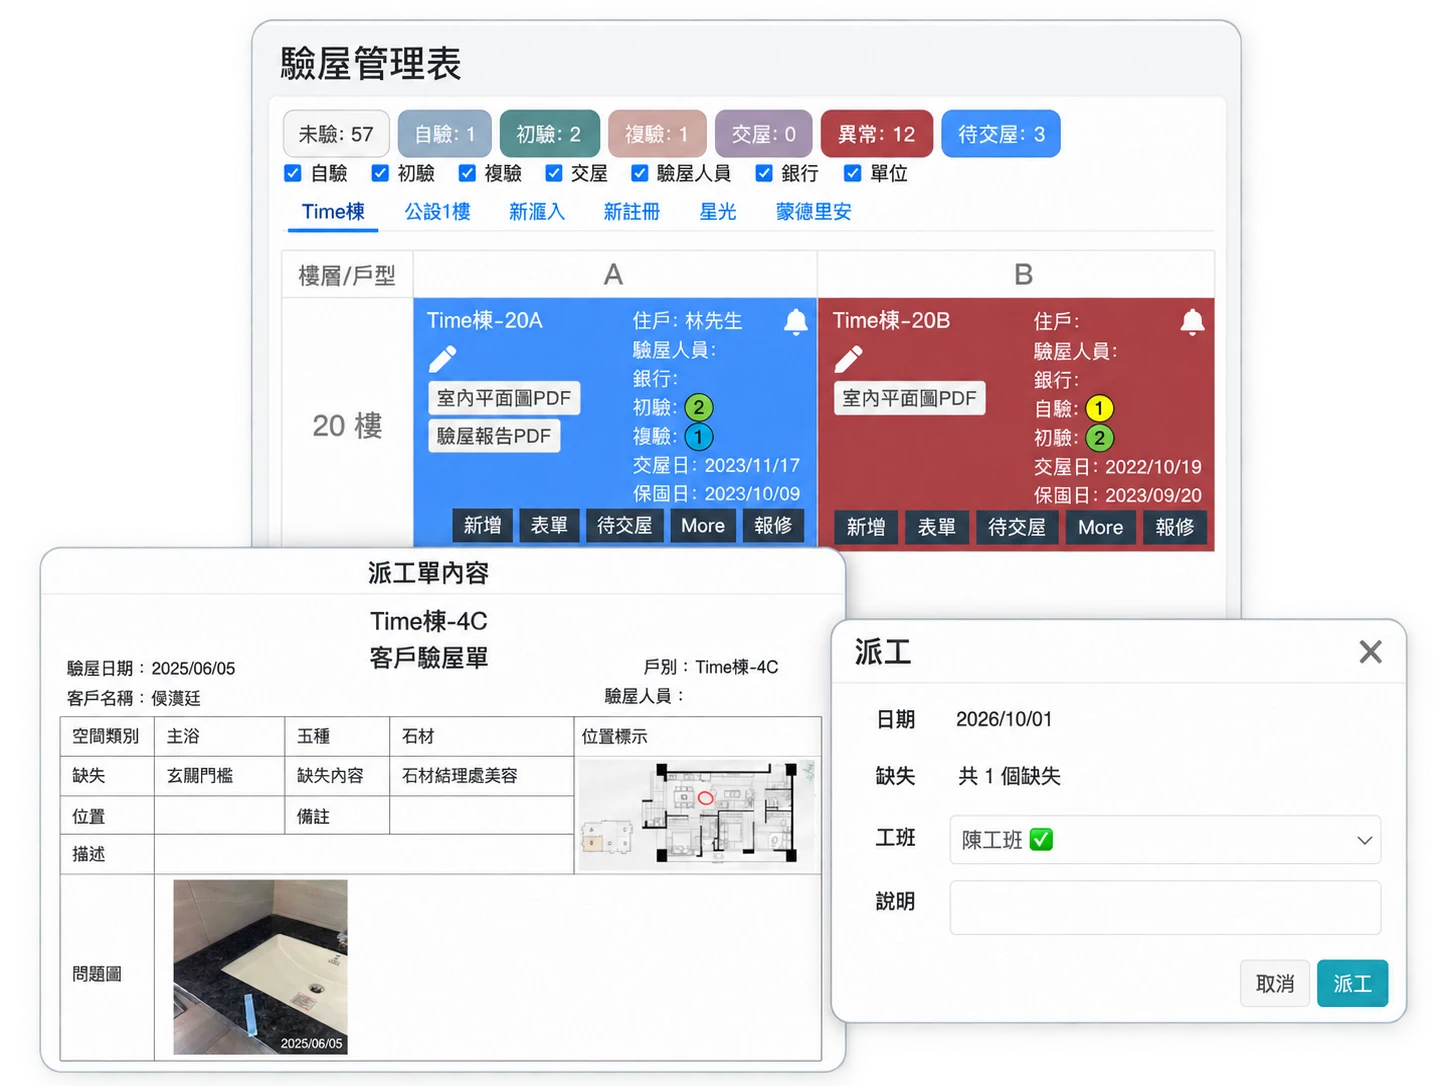1448x1086 pixels.
Task: Toggle the 單位 checkbox
Action: (852, 173)
